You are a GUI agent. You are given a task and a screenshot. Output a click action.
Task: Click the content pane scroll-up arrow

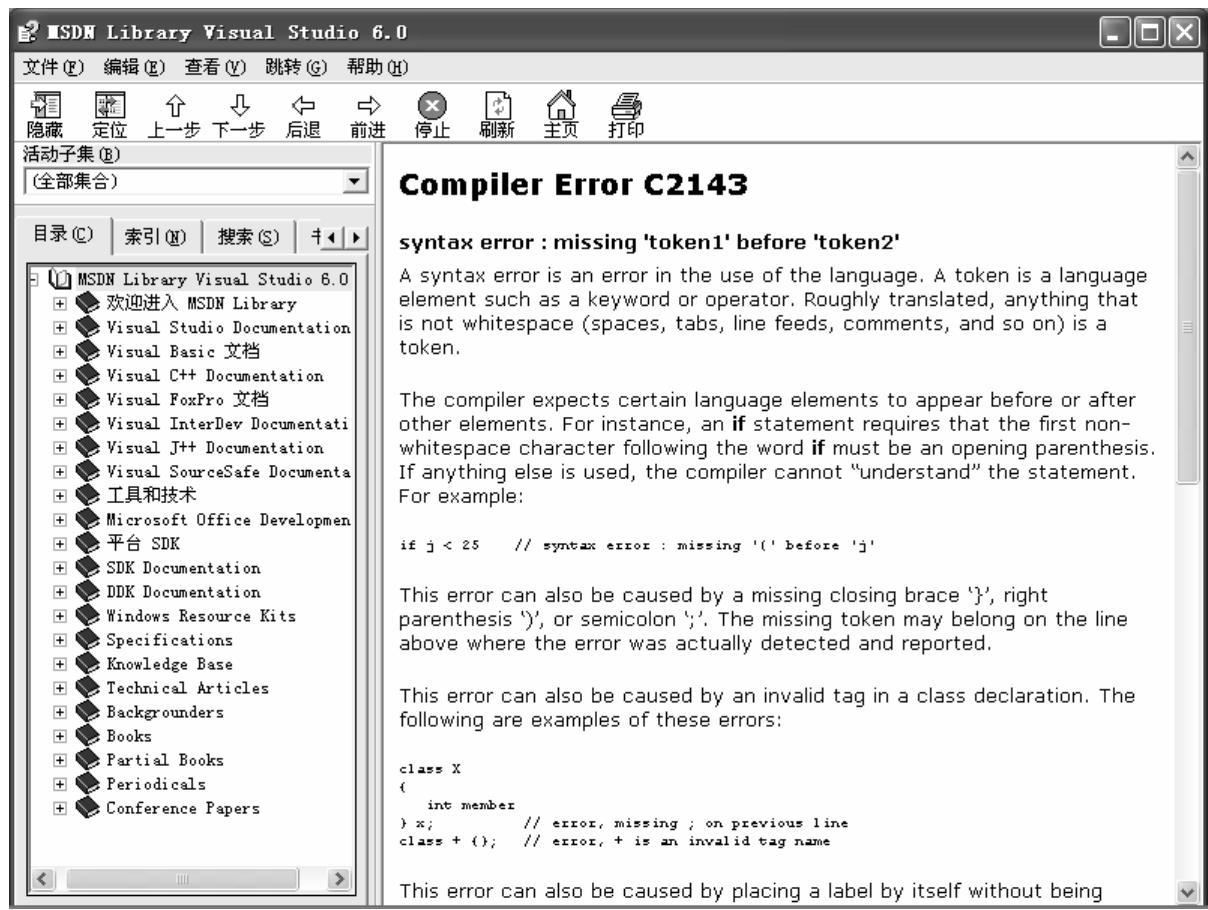(1187, 158)
